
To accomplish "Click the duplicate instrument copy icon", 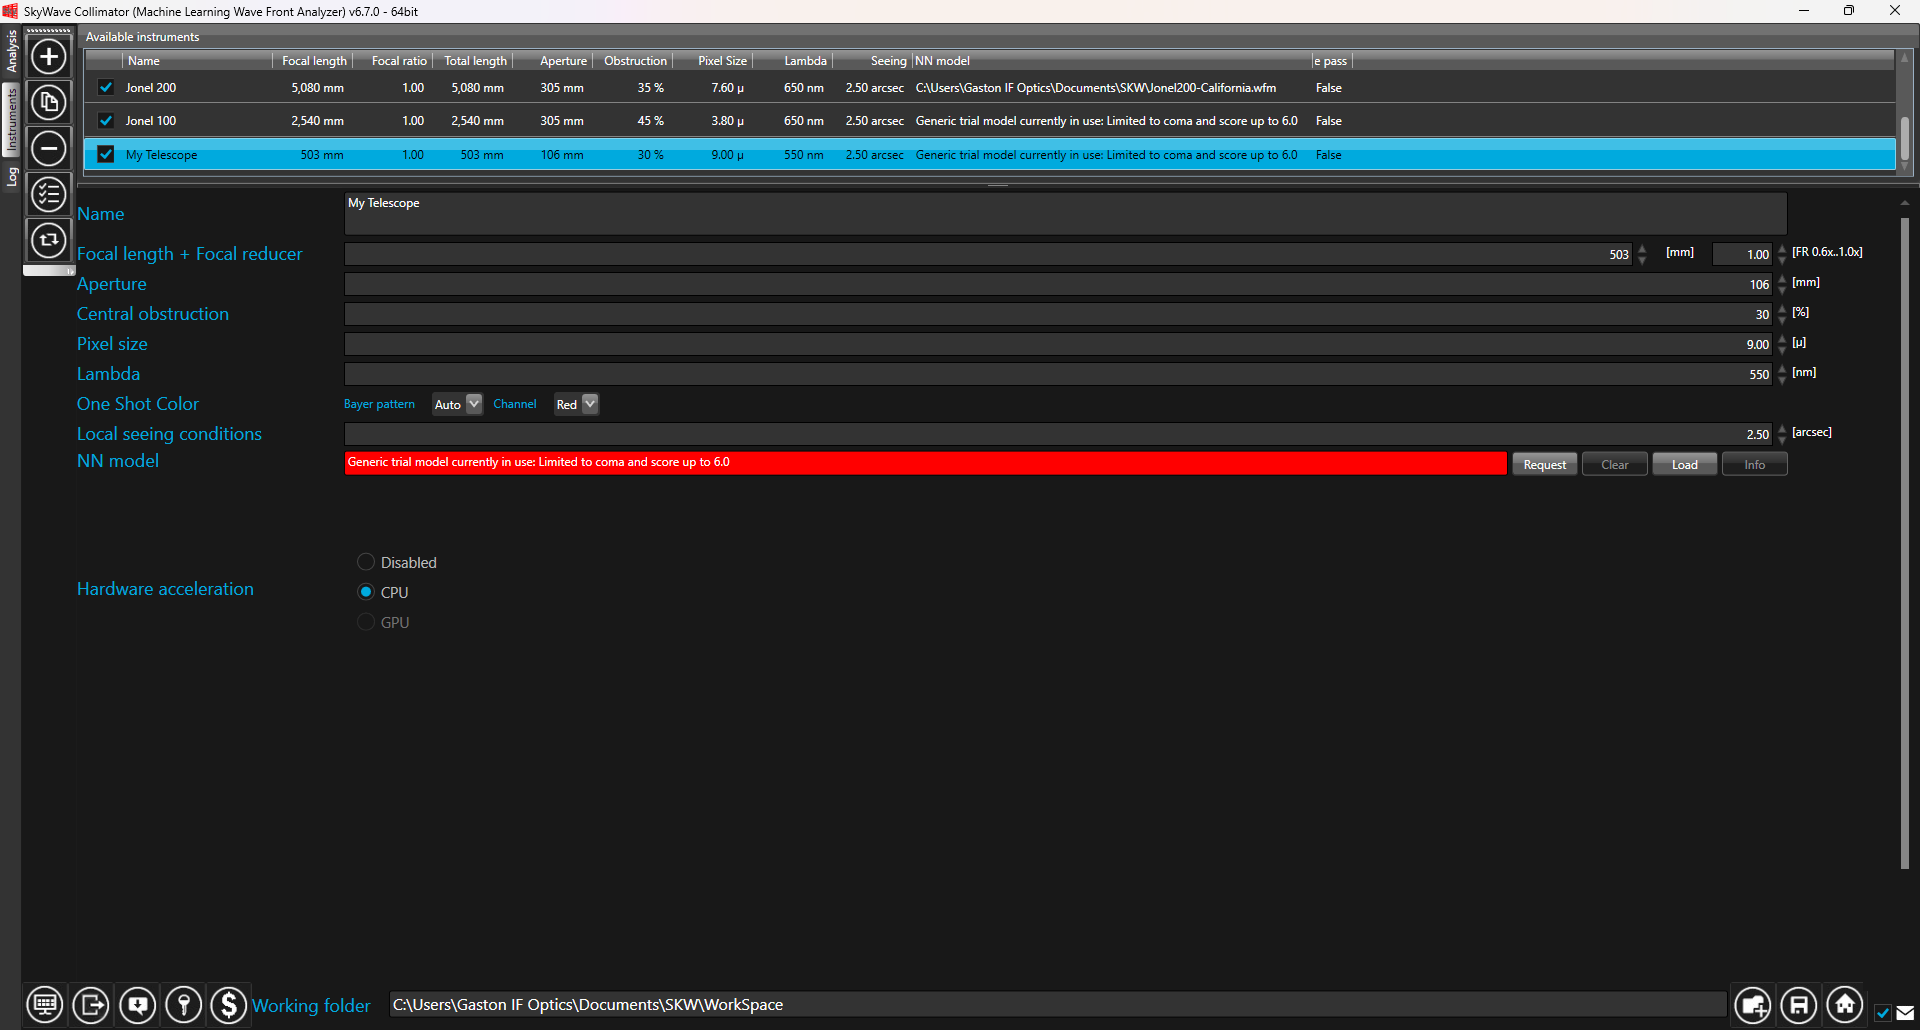I will (48, 102).
